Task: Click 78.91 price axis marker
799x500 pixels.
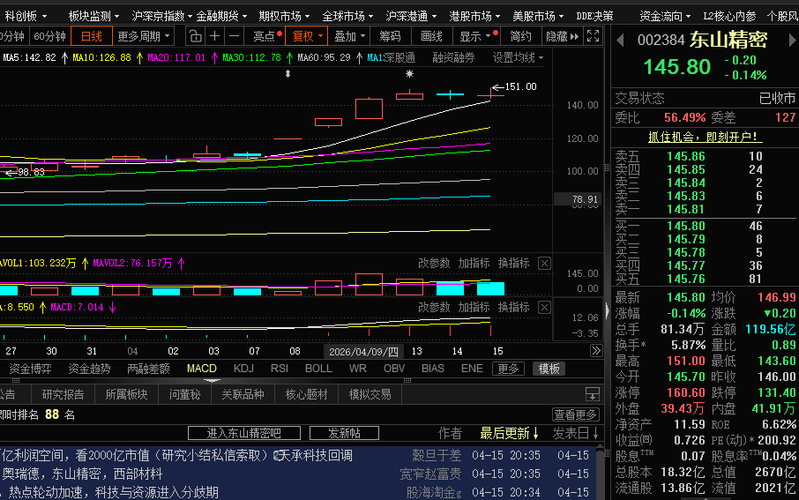Action: coord(578,199)
